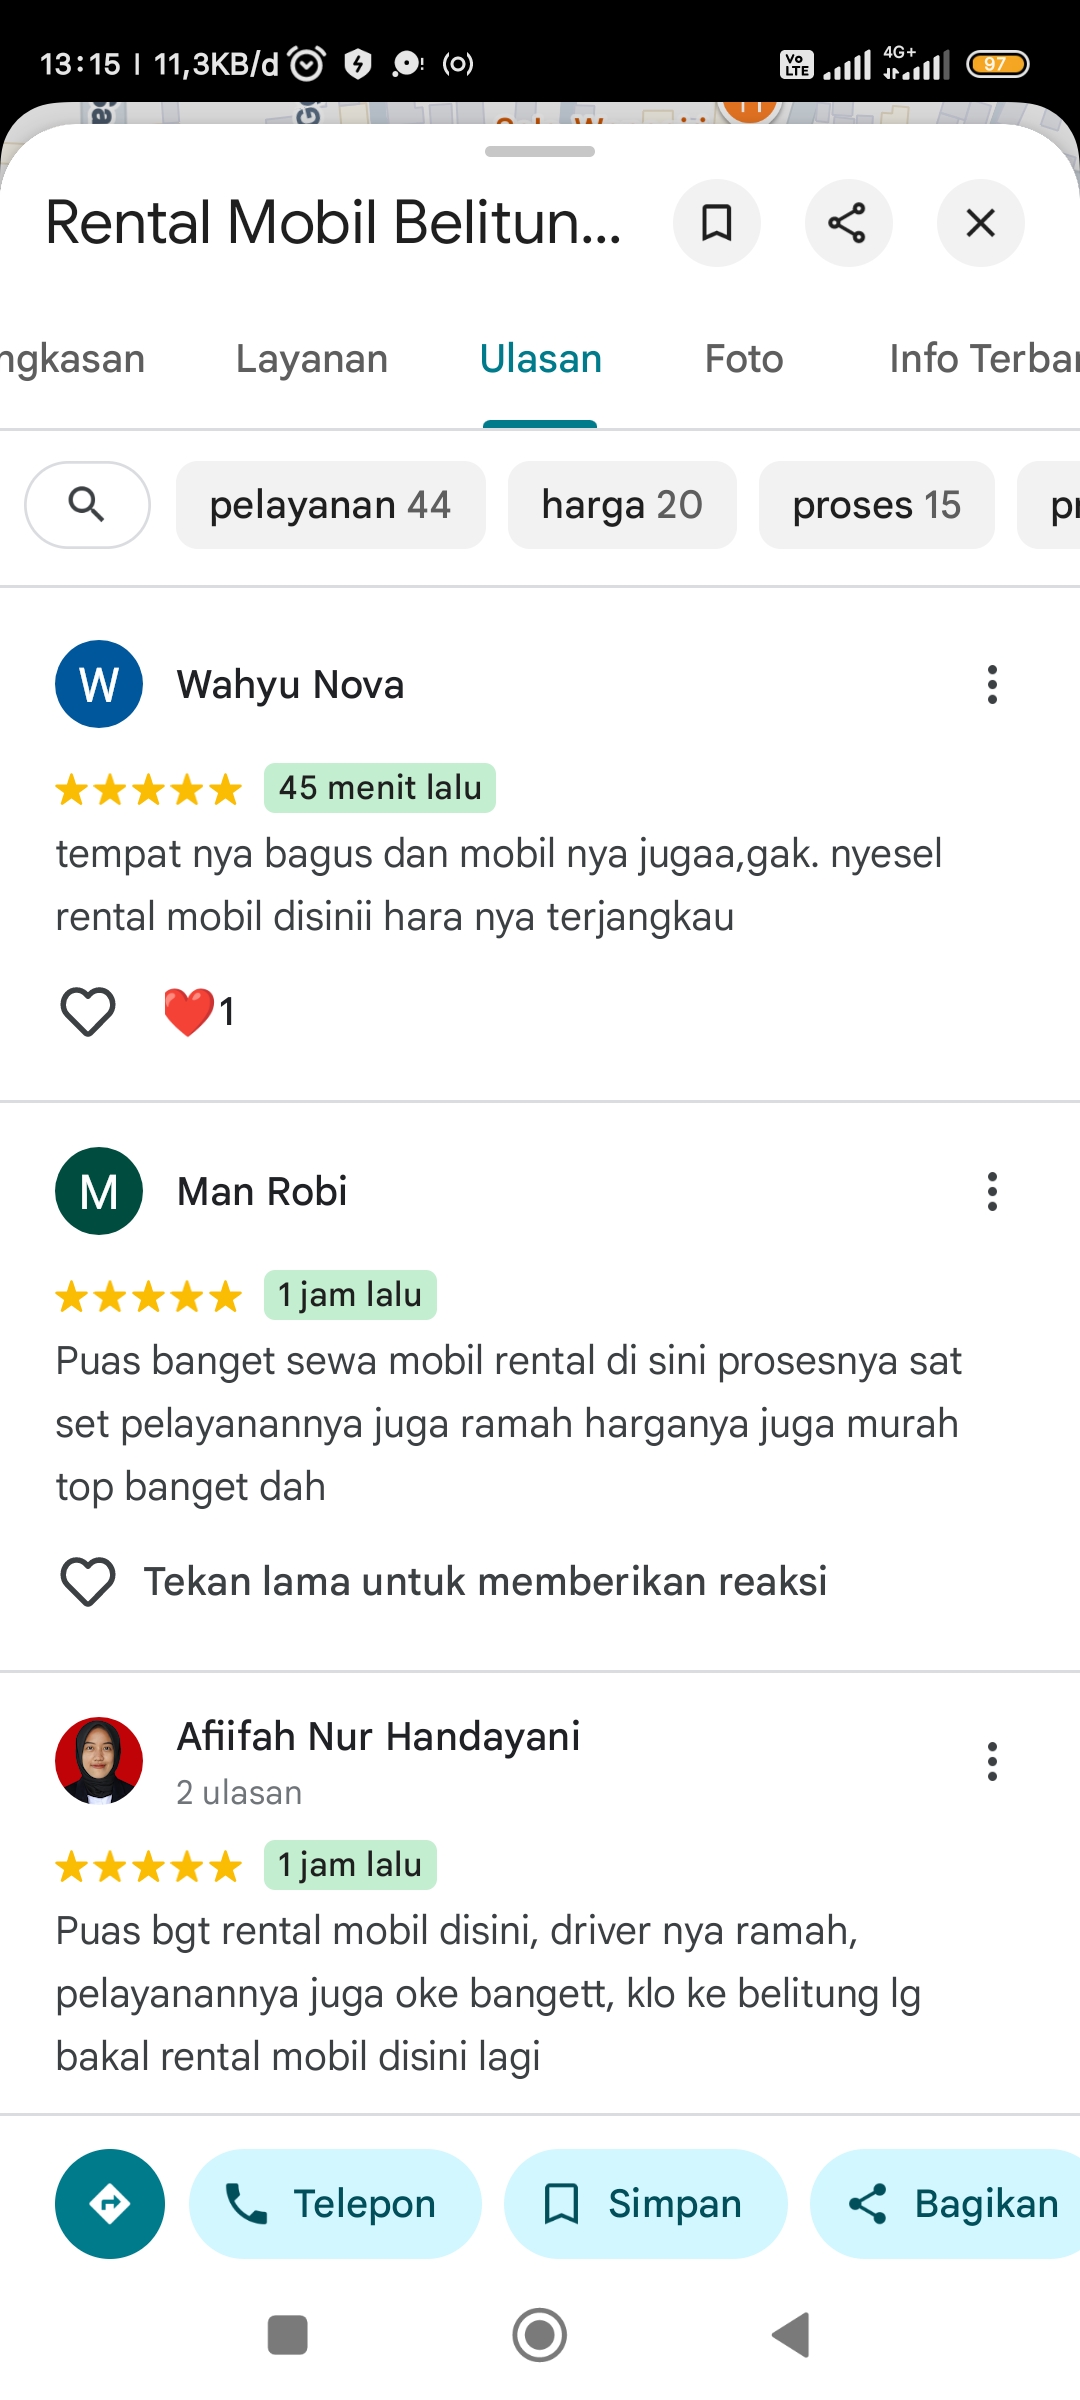Open more options for Wahyu Nova review
This screenshot has width=1080, height=2400.
click(992, 685)
